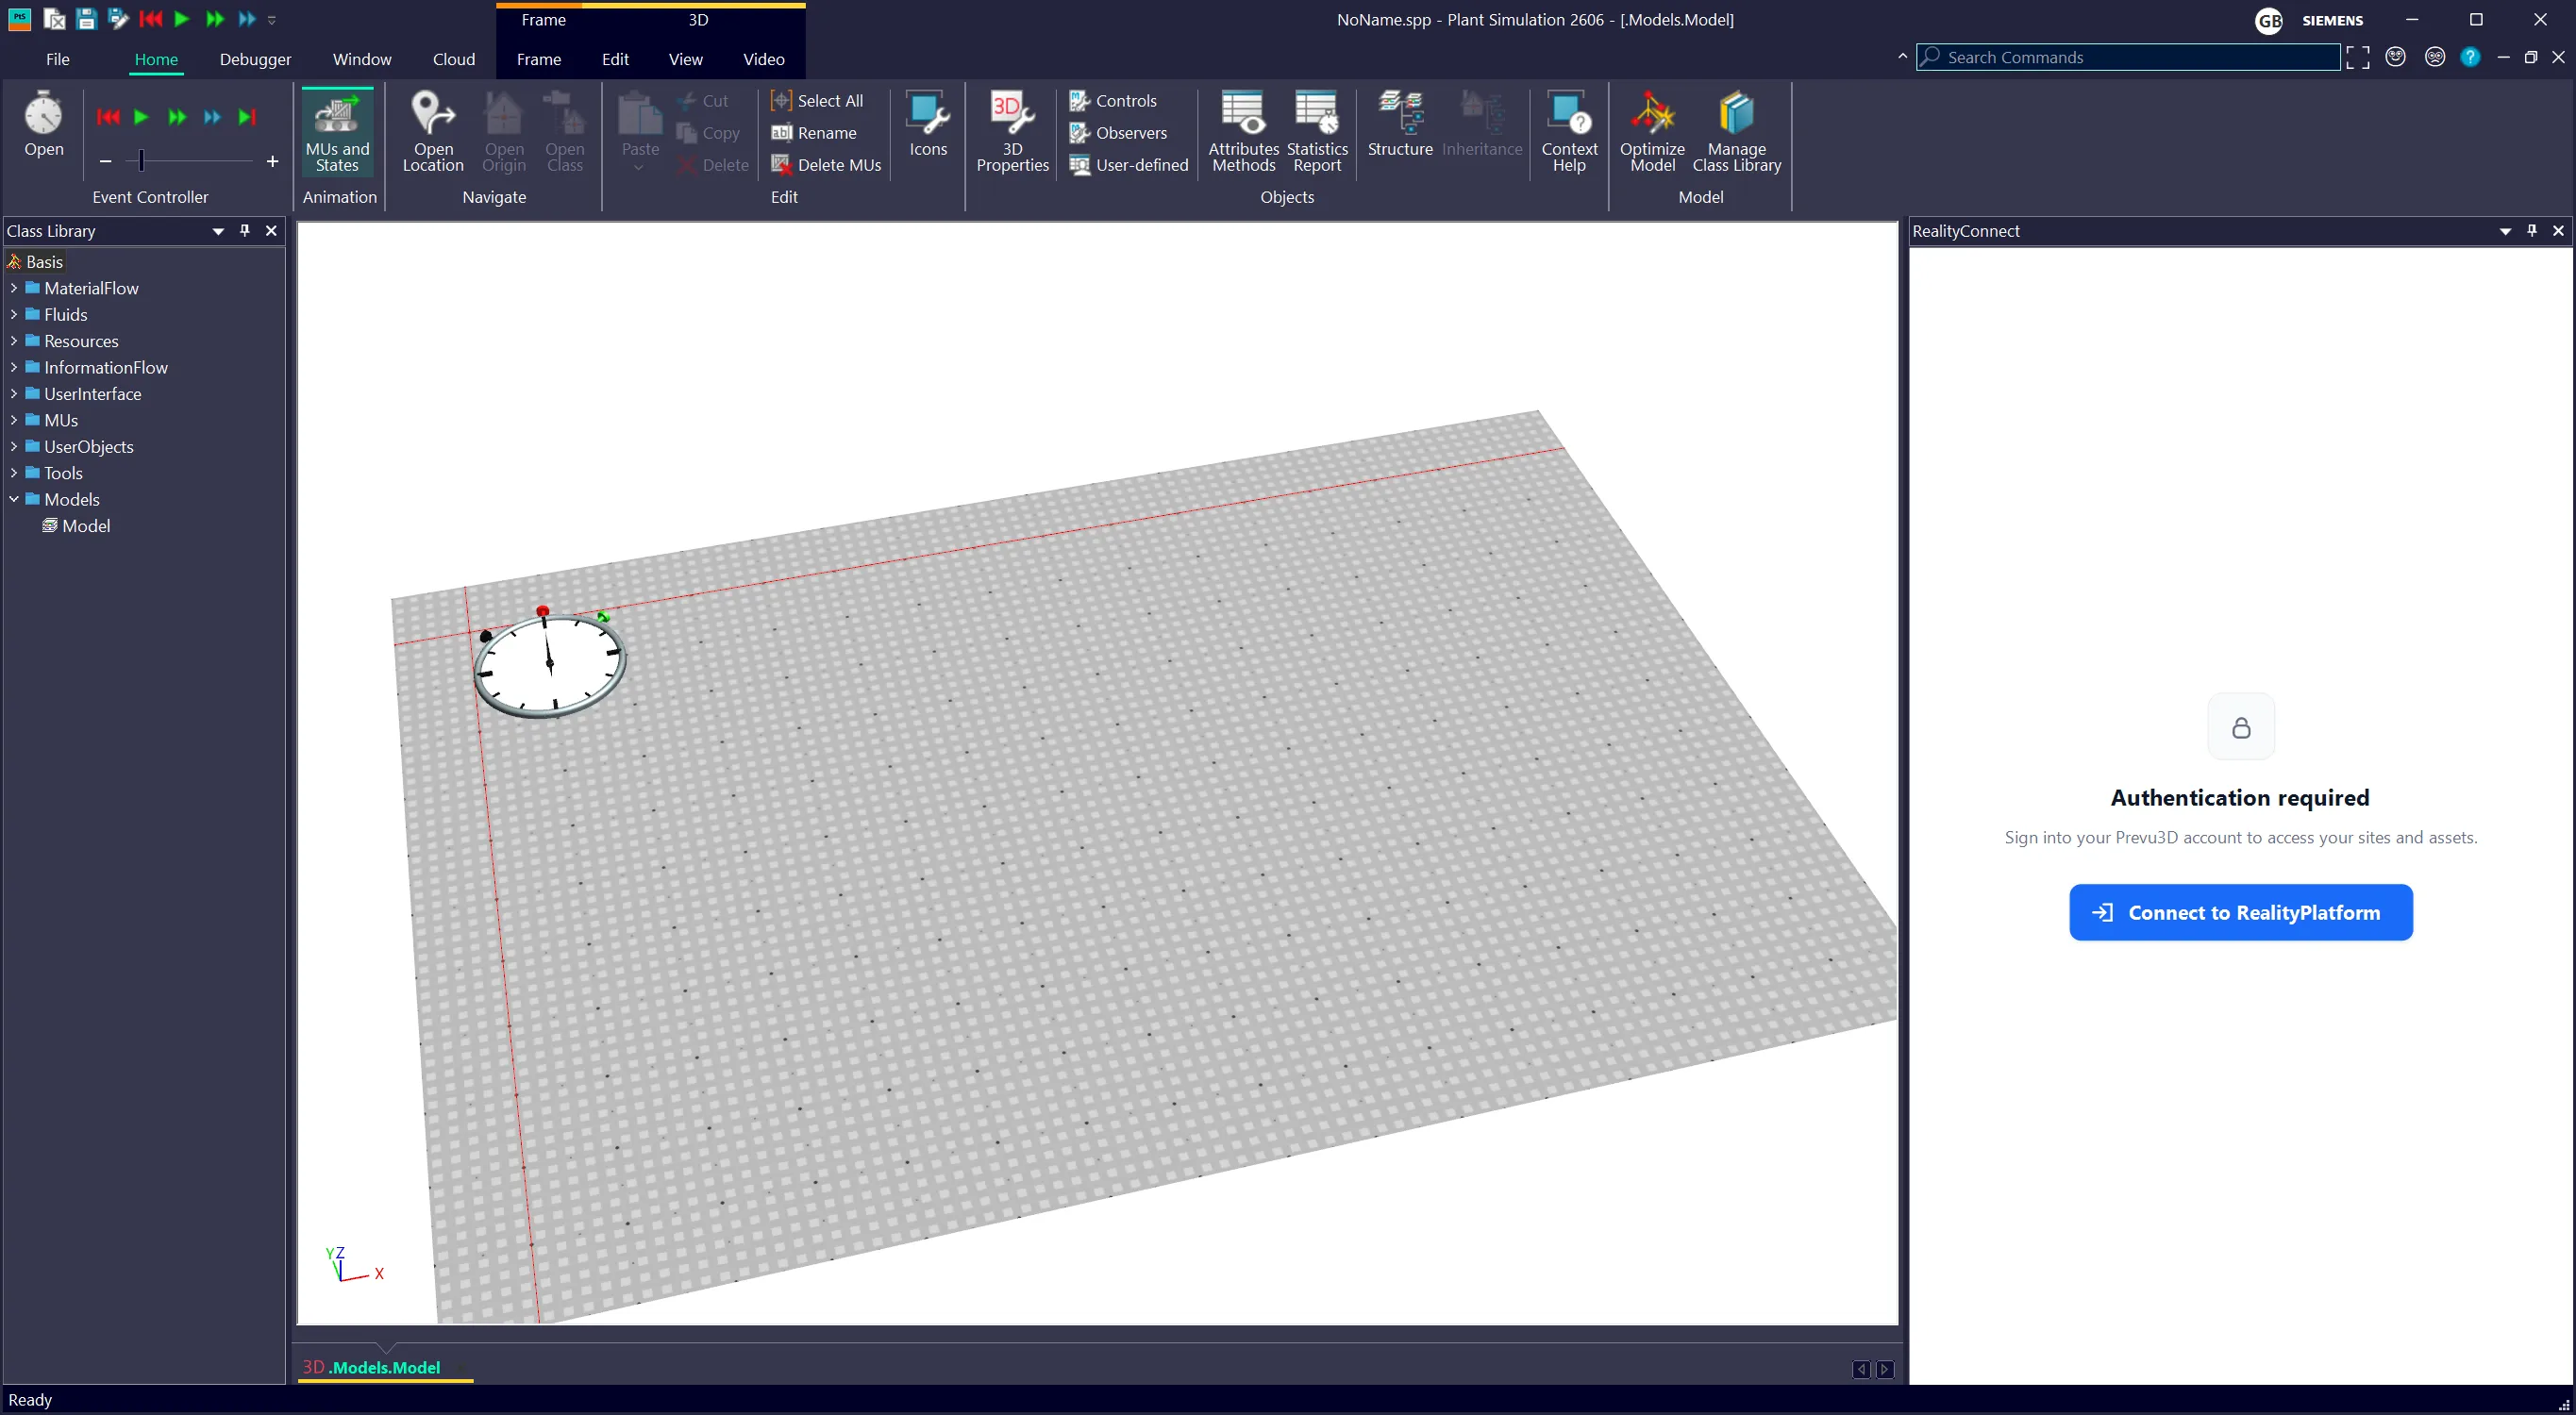Viewport: 2576px width, 1415px height.
Task: Expand the Tools folder
Action: point(14,473)
